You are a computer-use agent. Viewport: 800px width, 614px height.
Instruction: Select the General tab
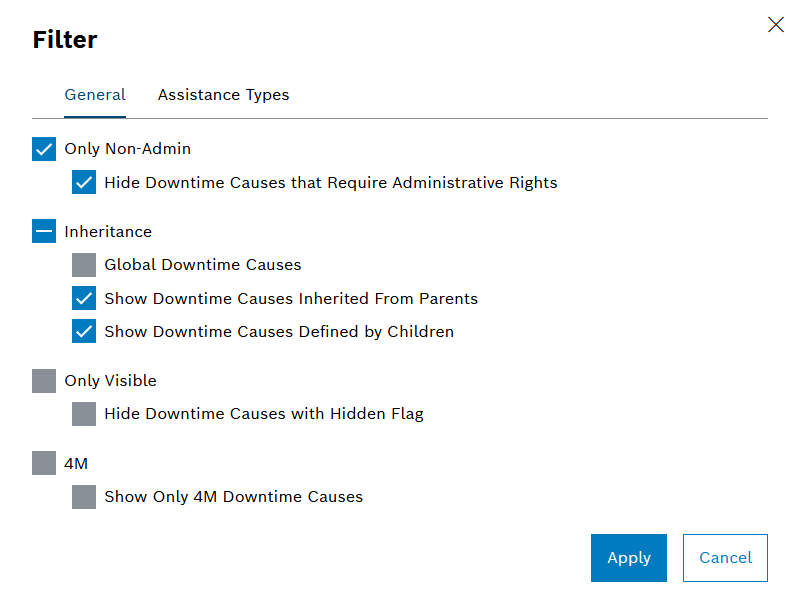click(95, 95)
